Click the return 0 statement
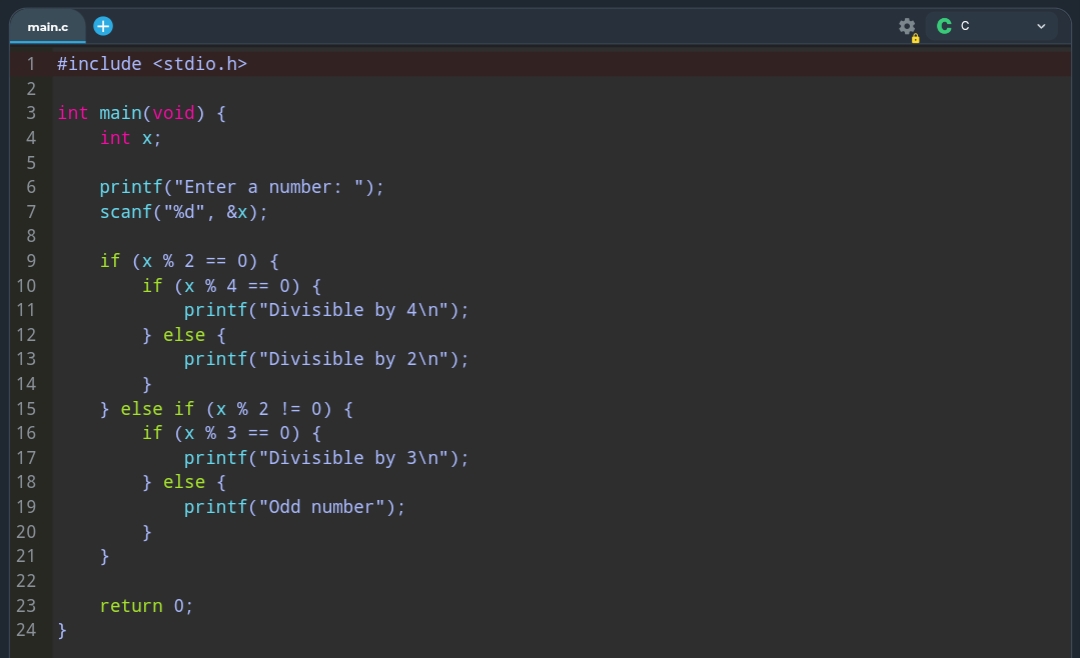Screen dimensions: 1080x658 146,606
